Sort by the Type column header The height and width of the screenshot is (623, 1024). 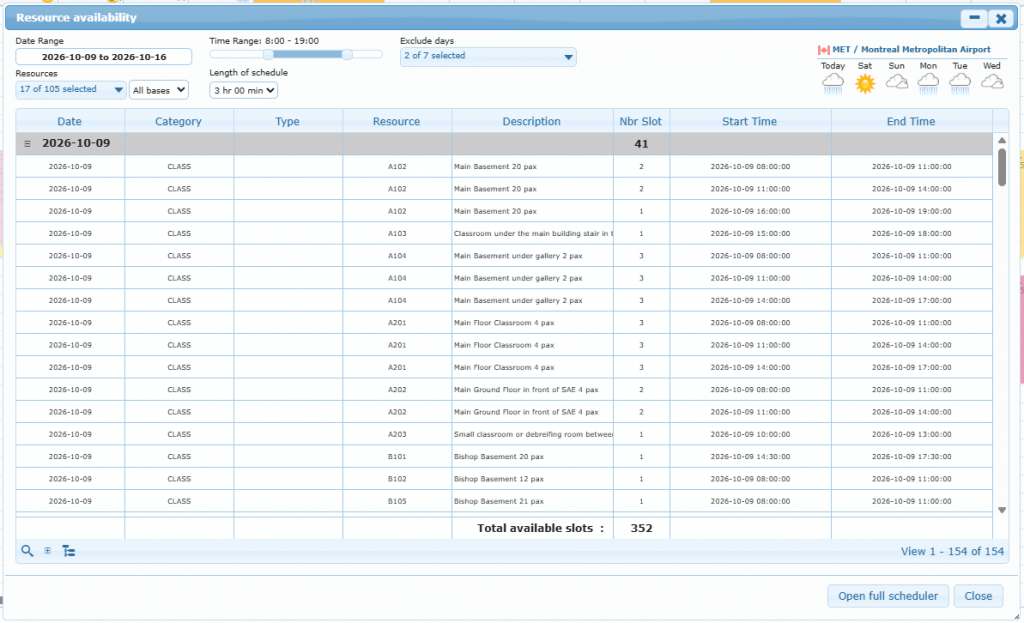click(x=287, y=121)
